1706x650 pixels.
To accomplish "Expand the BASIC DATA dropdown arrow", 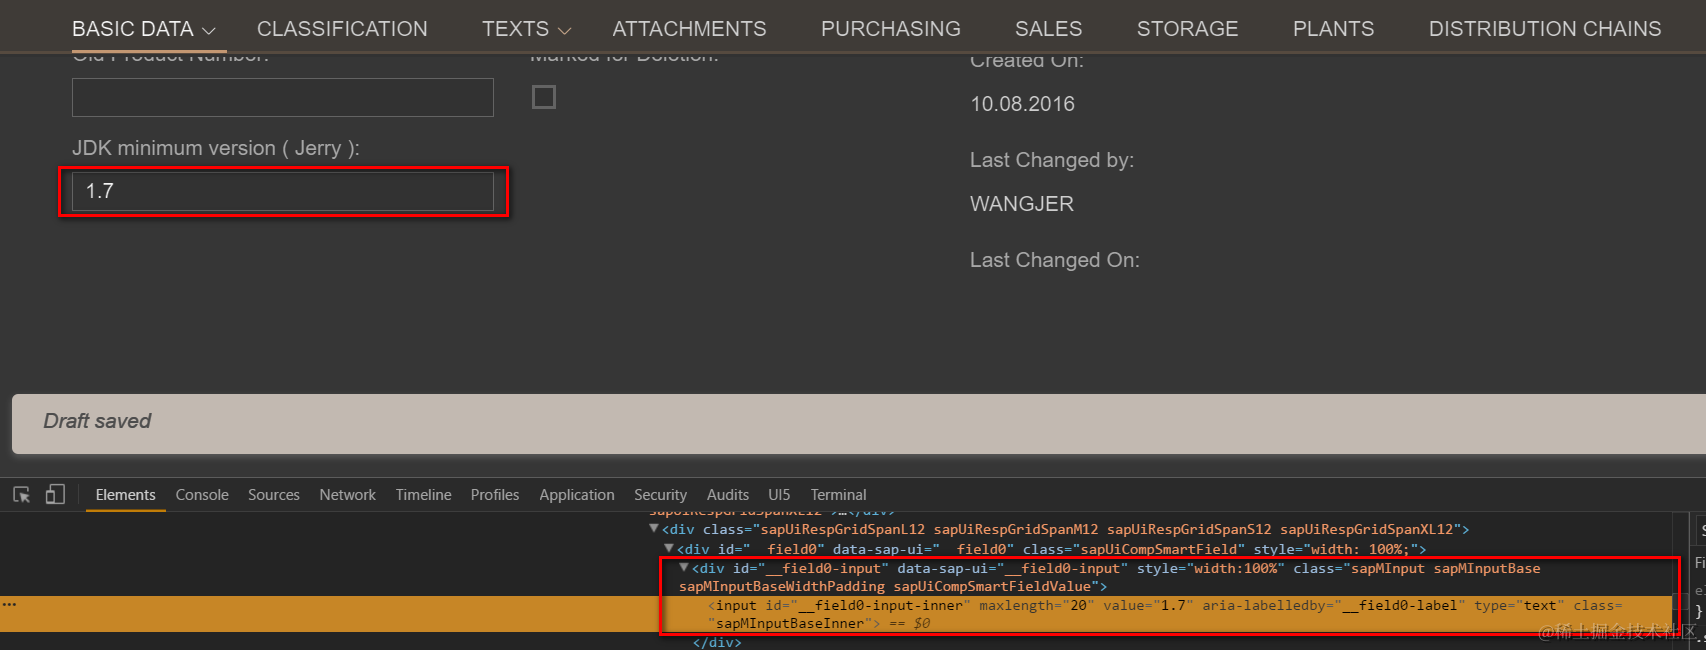I will [x=209, y=31].
